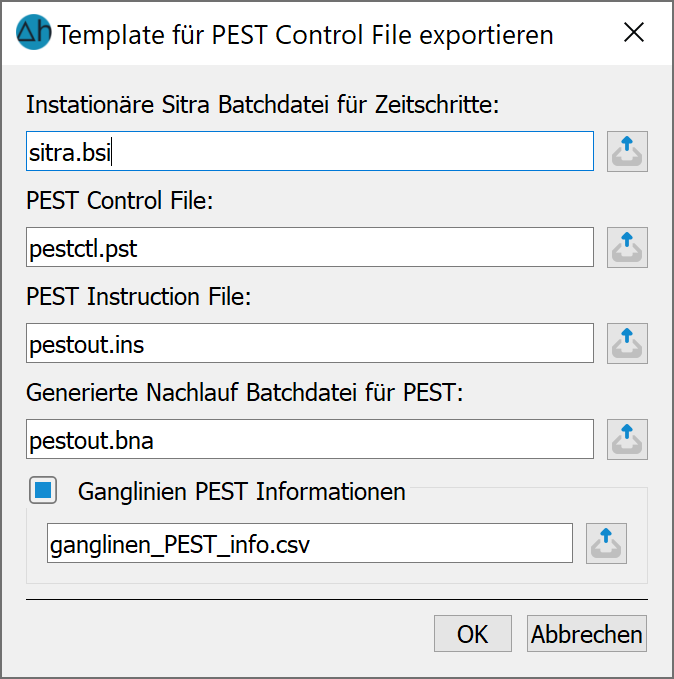Focus the pestctl.pst text field

click(x=310, y=247)
